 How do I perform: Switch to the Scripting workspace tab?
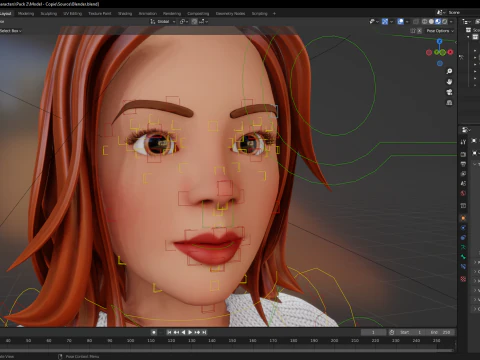tap(259, 14)
